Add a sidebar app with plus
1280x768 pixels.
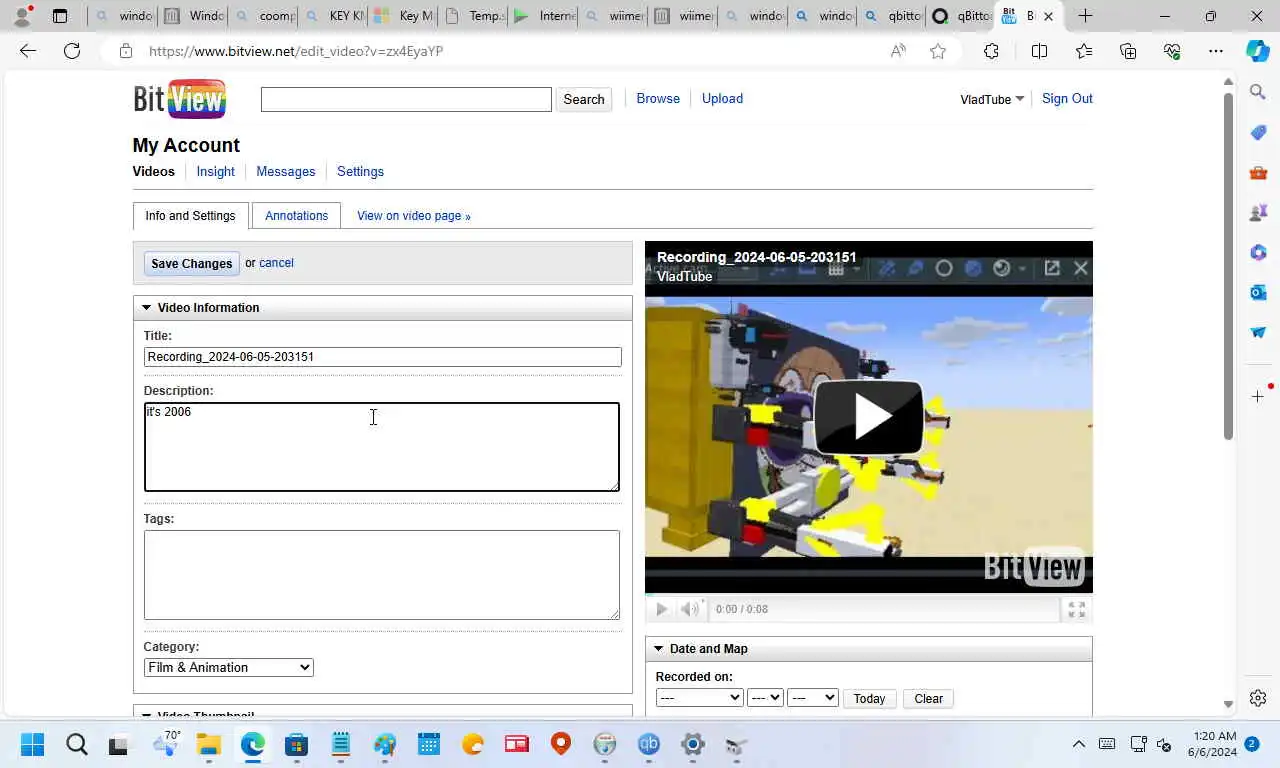coord(1258,397)
